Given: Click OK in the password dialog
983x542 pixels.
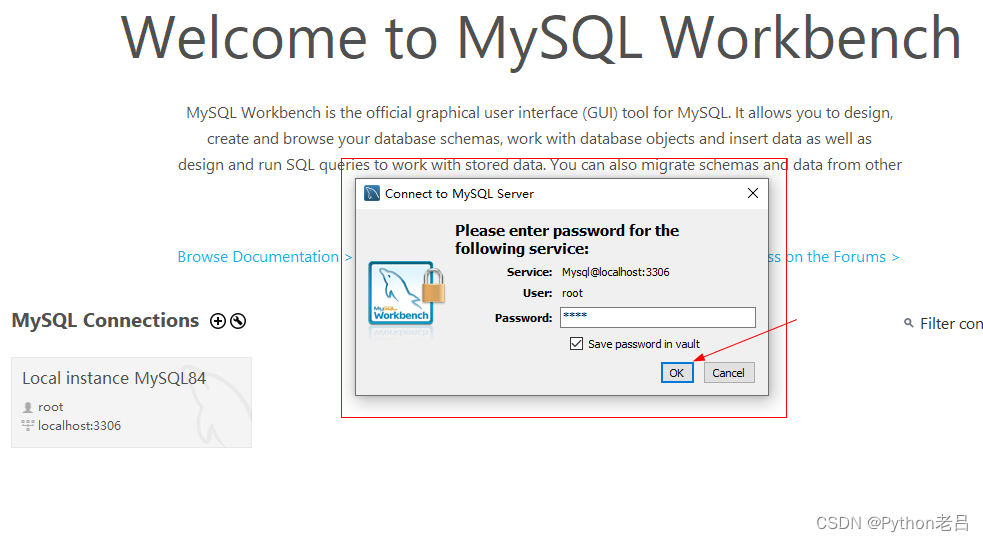Looking at the screenshot, I should point(677,373).
